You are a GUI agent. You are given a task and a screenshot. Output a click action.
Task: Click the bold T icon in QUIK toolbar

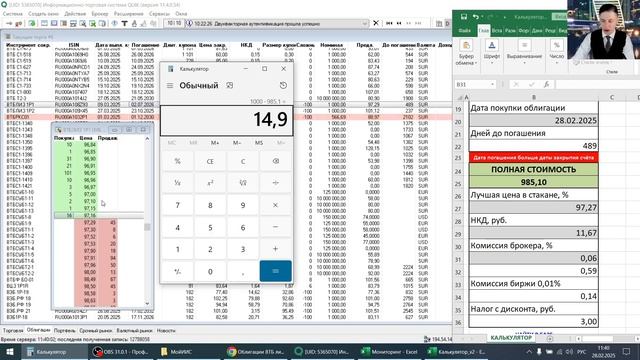[124, 24]
